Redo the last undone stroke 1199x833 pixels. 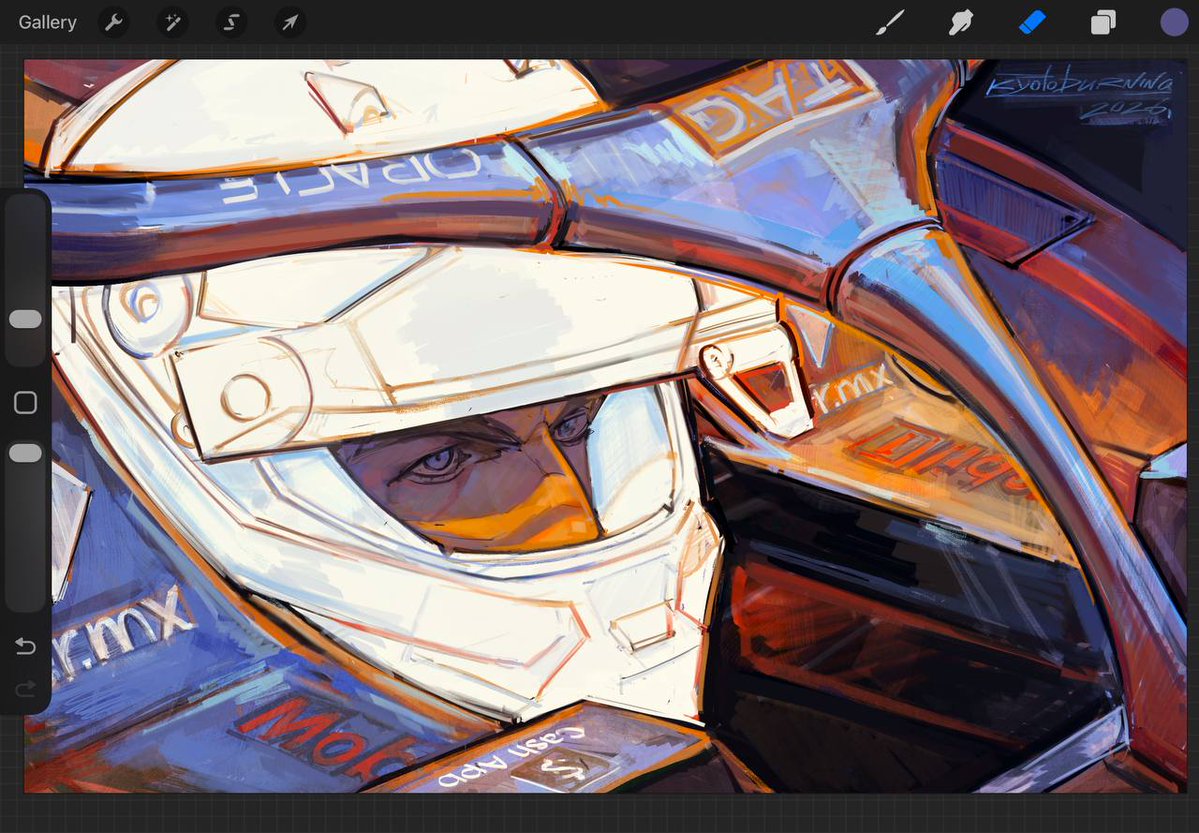(25, 691)
